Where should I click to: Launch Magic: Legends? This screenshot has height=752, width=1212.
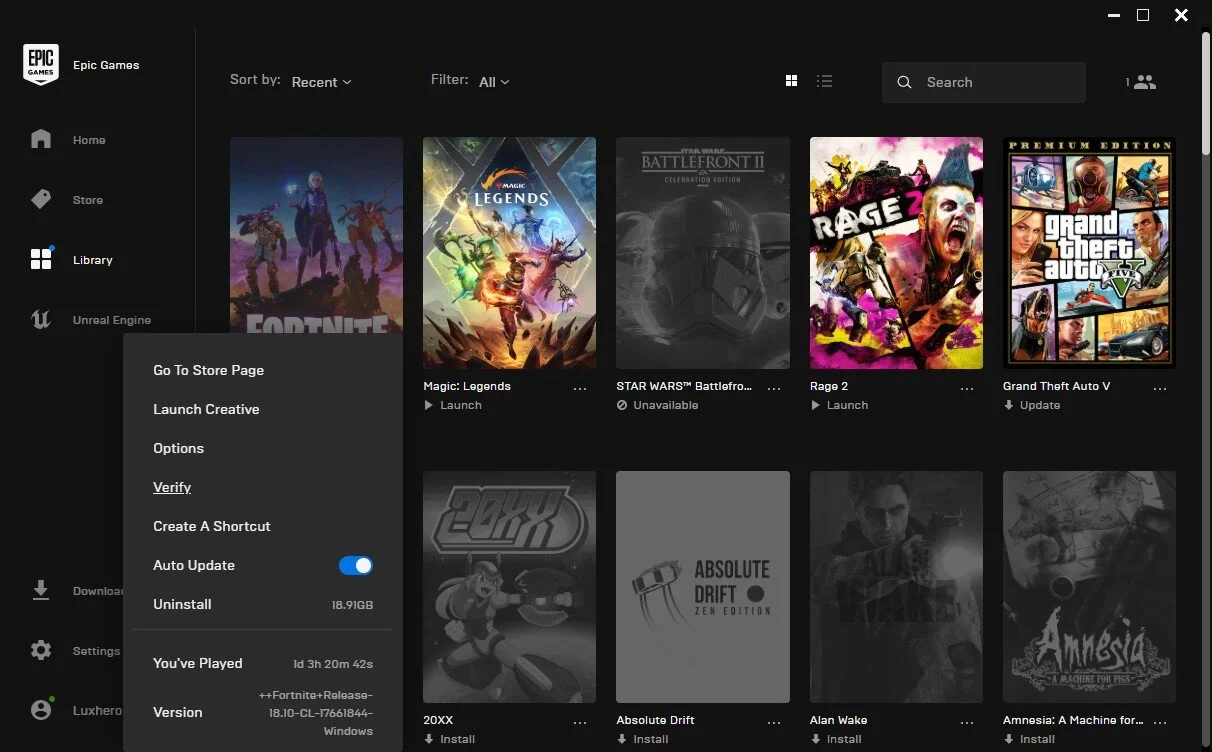point(453,405)
